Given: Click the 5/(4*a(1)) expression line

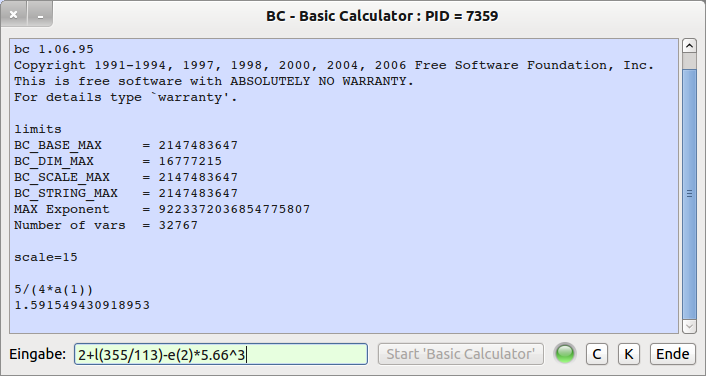Looking at the screenshot, I should coord(54,289).
